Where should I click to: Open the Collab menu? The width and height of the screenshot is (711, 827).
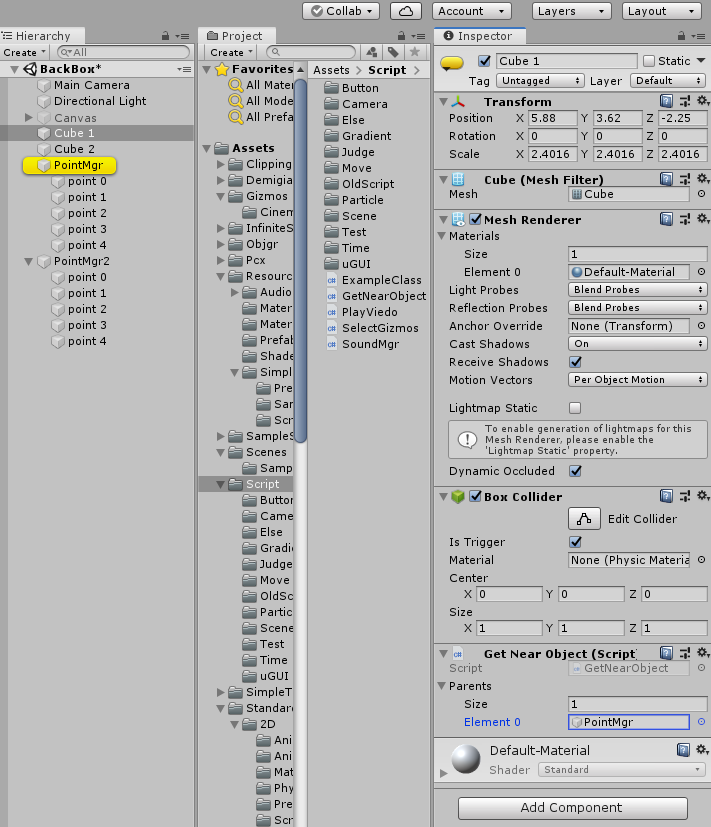coord(341,11)
